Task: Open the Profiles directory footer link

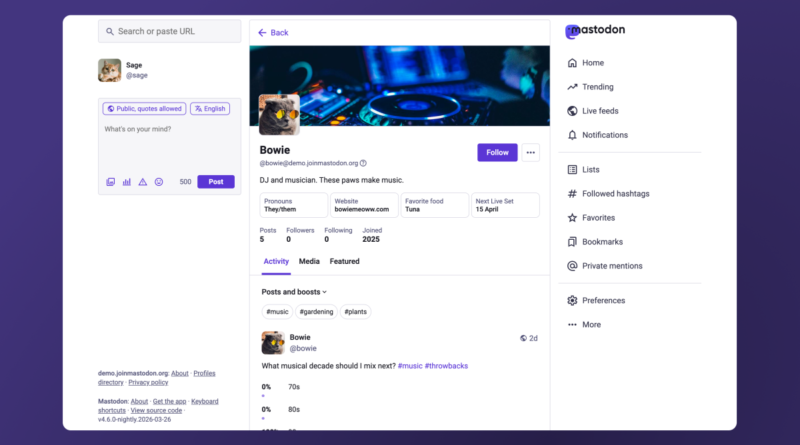Action: click(157, 378)
